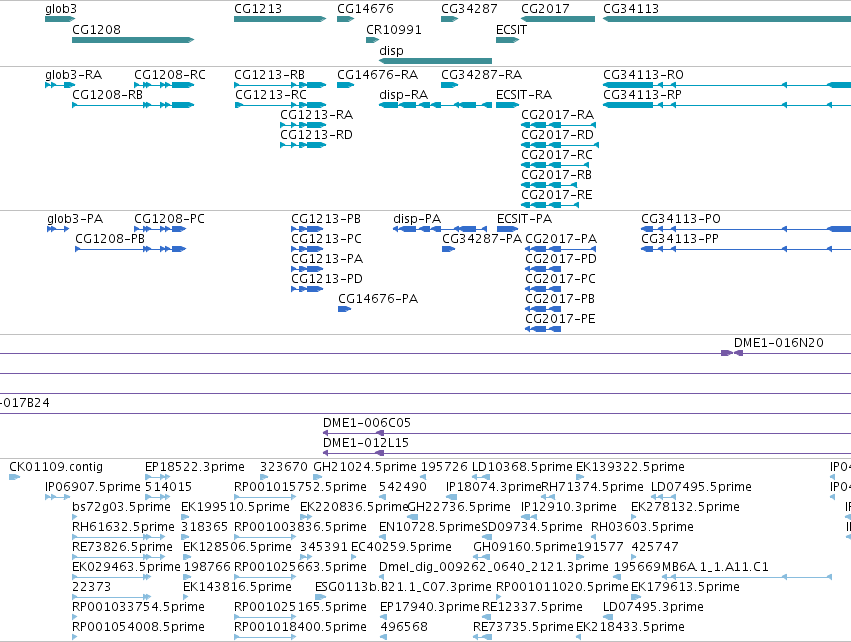The image size is (851, 642).
Task: Select the CG1213-RA transcript label
Action: (316, 115)
